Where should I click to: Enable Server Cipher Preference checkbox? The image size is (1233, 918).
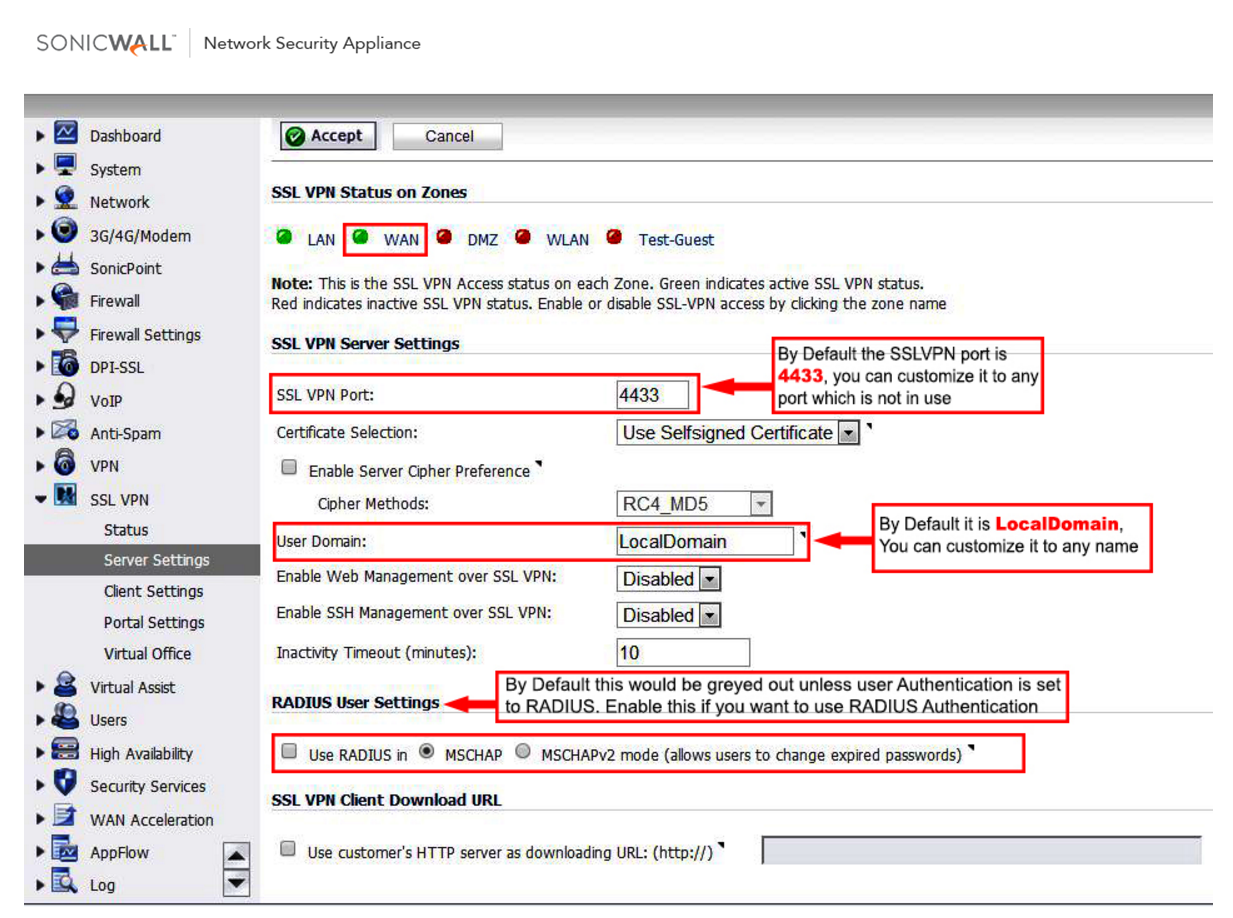289,468
